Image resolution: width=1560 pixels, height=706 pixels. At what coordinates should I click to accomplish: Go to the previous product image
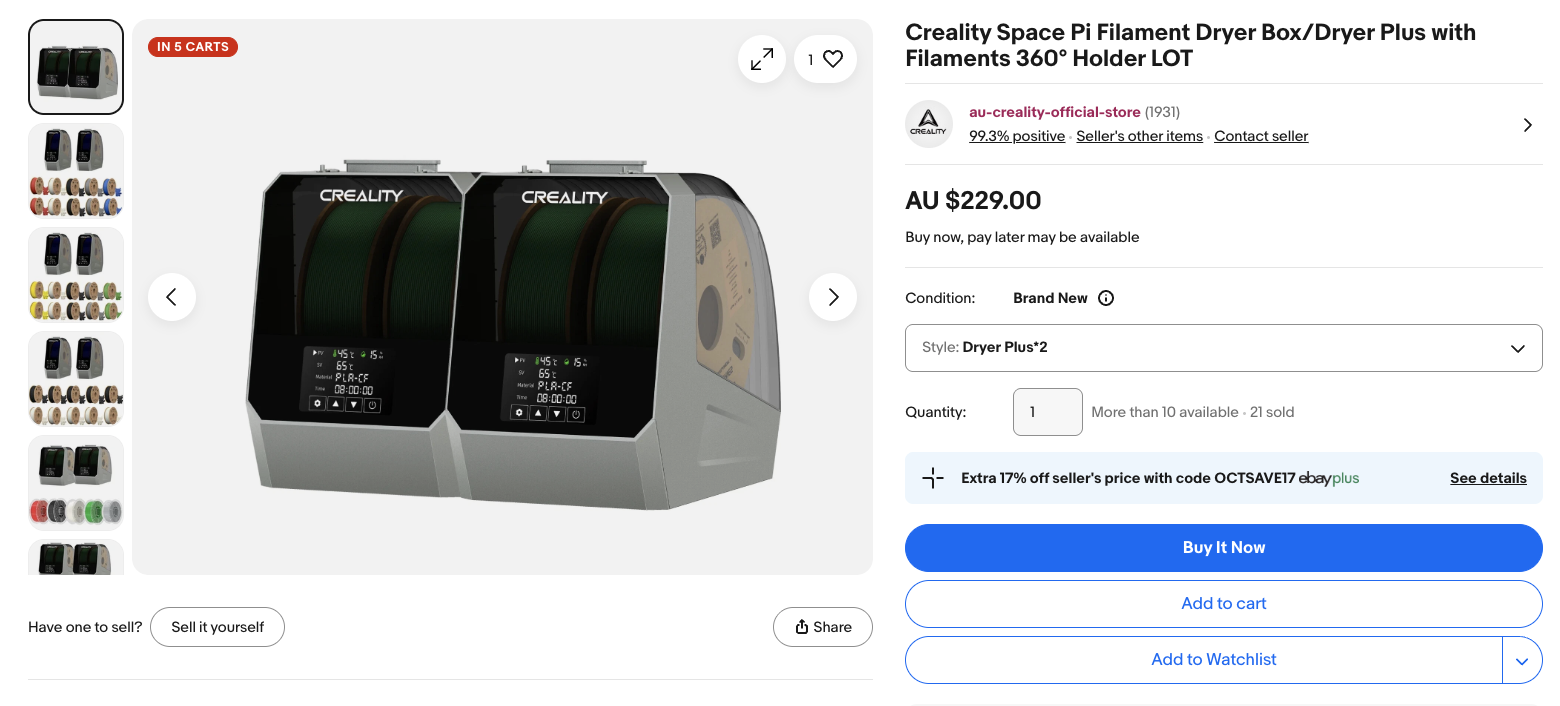point(172,297)
